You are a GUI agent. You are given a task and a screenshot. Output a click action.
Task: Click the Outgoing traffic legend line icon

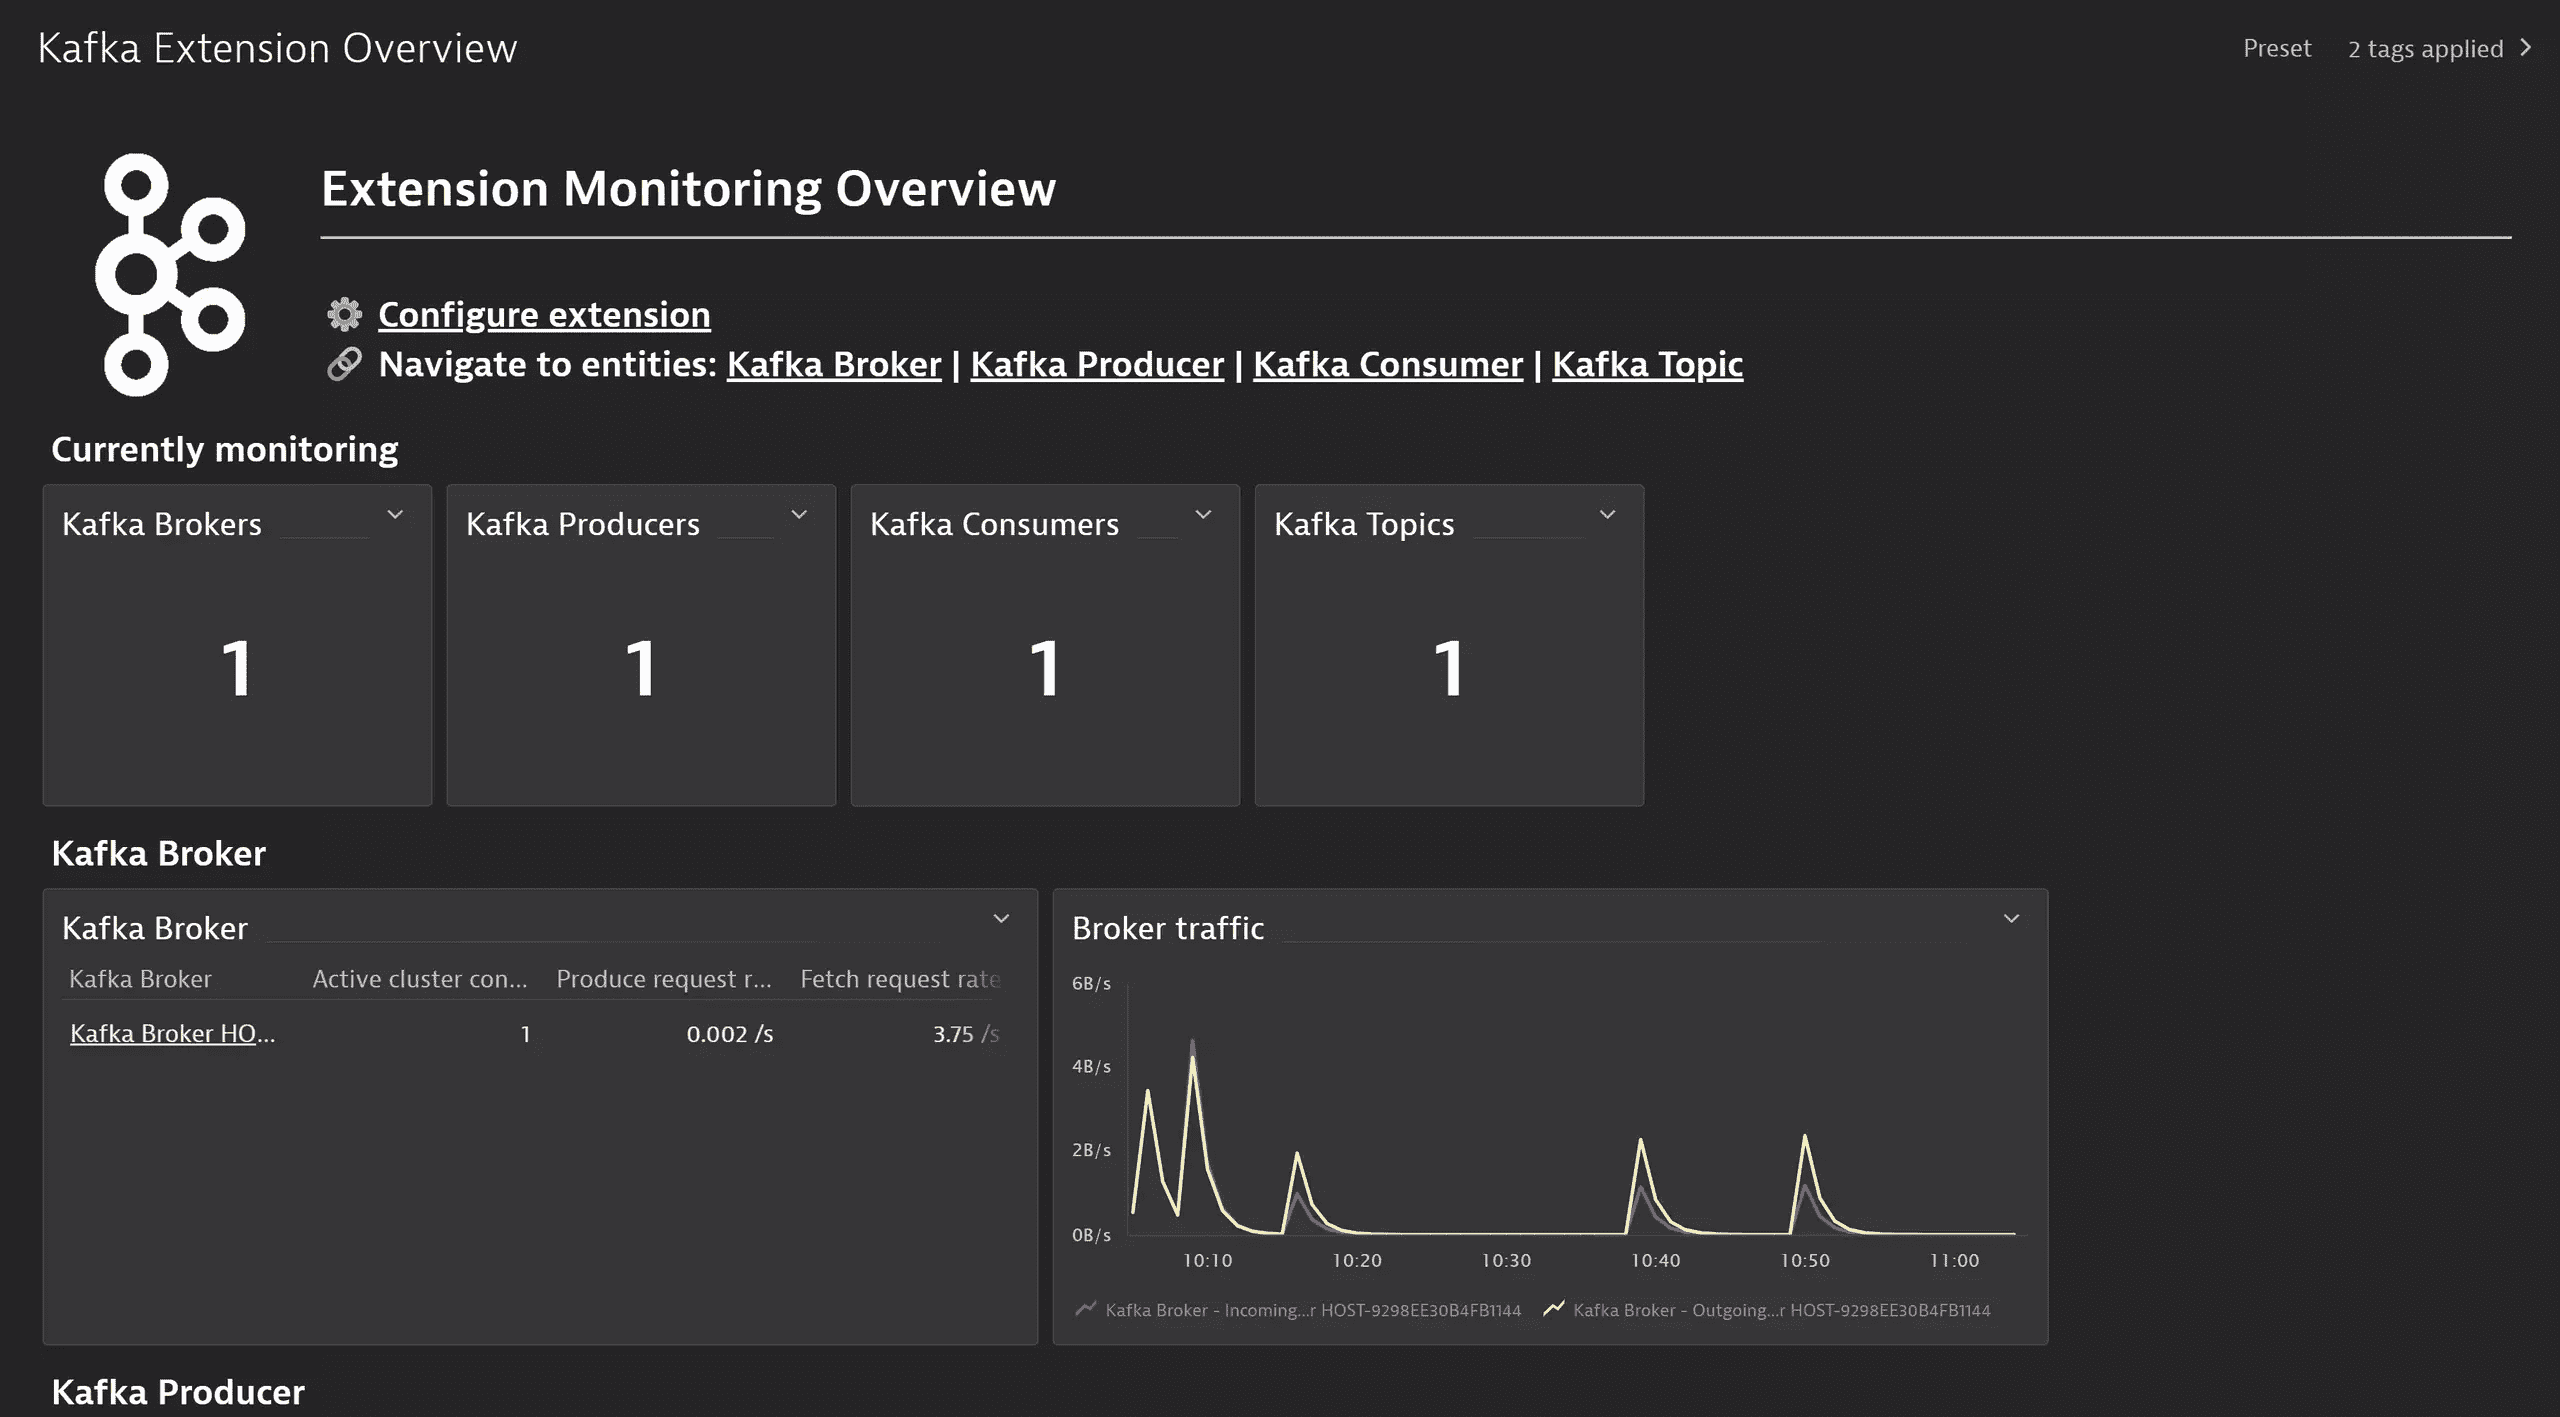[x=1553, y=1309]
